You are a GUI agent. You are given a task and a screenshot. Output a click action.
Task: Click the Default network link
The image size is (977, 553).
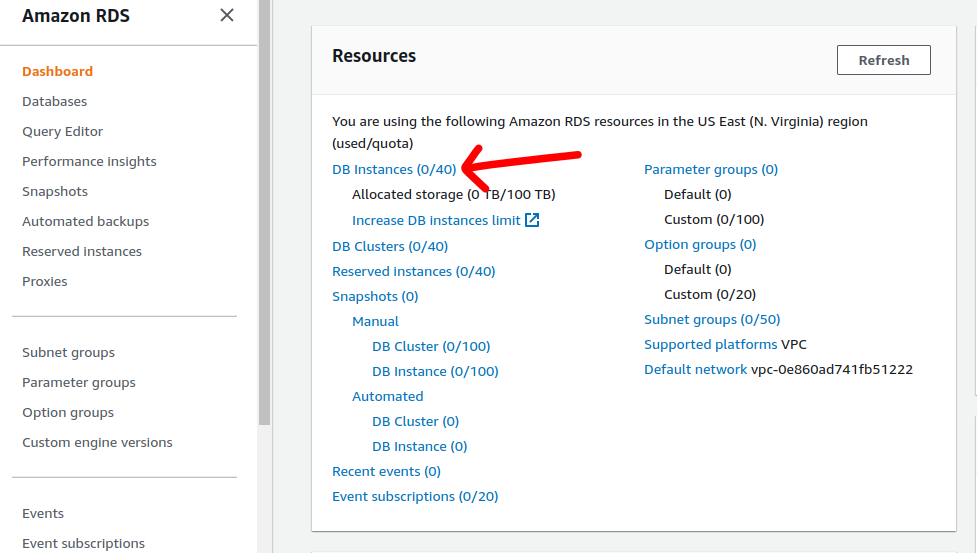pos(695,369)
